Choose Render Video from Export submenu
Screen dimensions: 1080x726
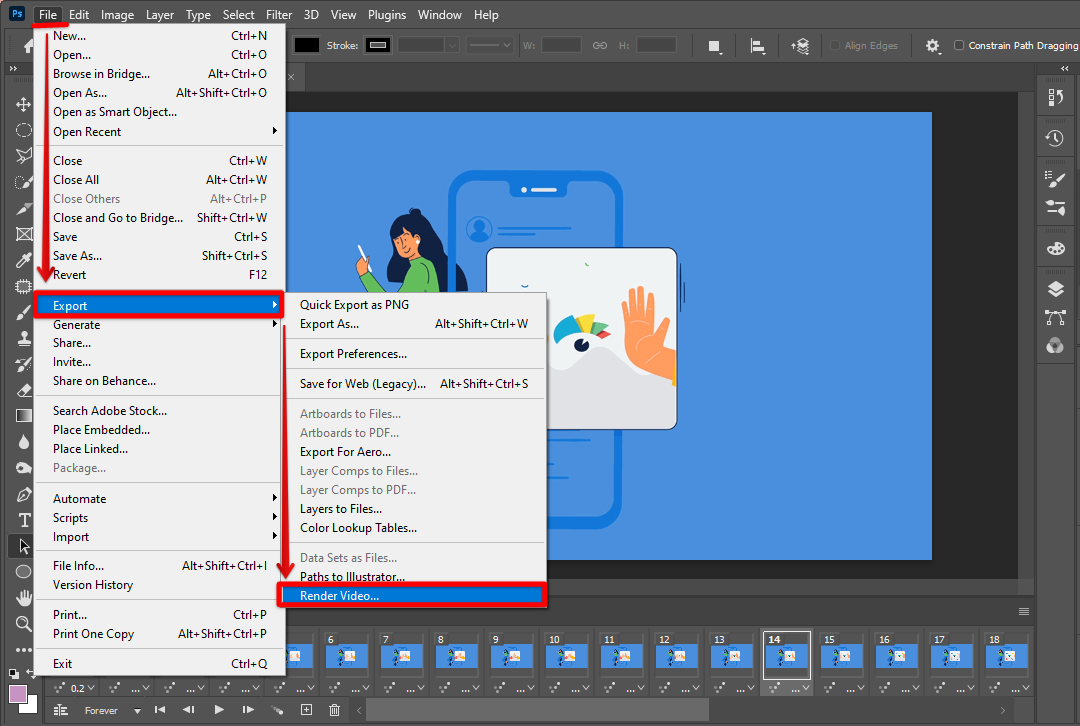pos(340,596)
